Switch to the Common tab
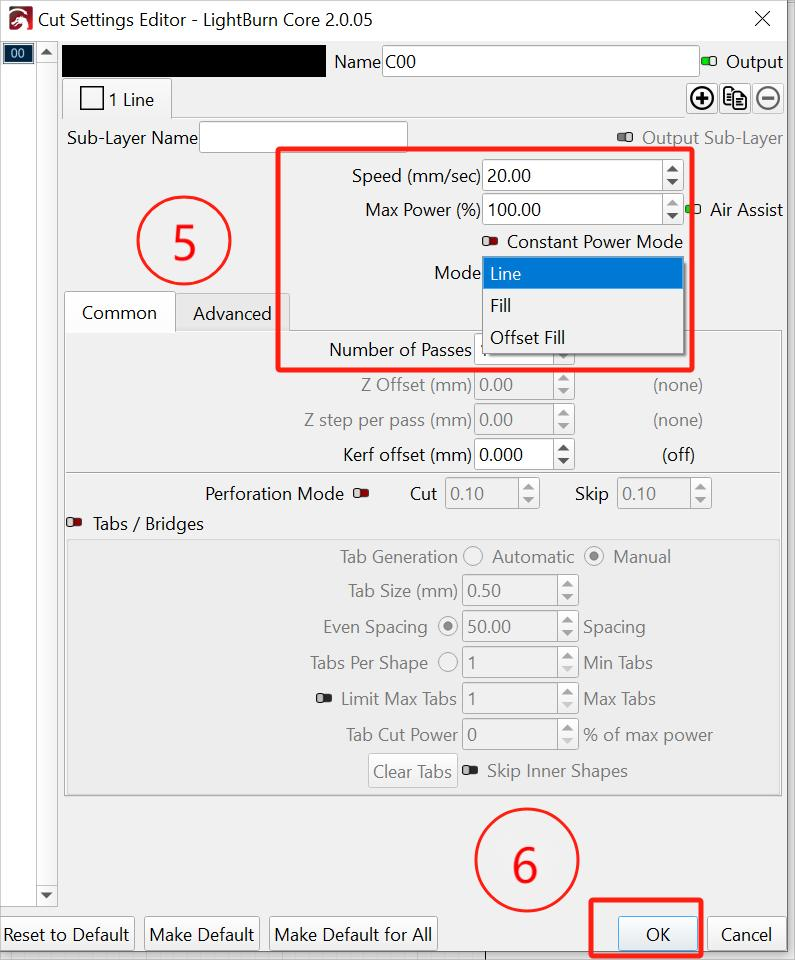 (119, 313)
